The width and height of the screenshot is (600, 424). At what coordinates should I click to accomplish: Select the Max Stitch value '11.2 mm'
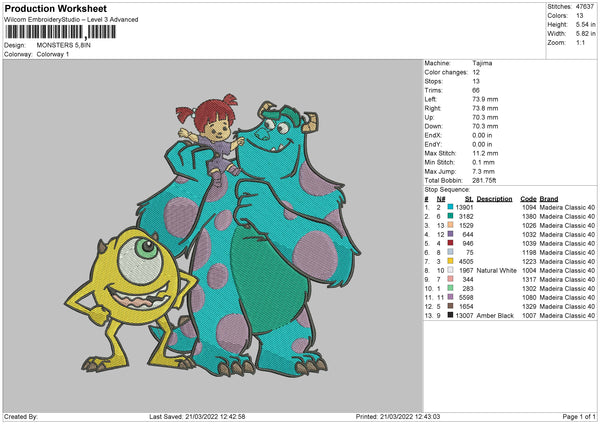point(485,153)
